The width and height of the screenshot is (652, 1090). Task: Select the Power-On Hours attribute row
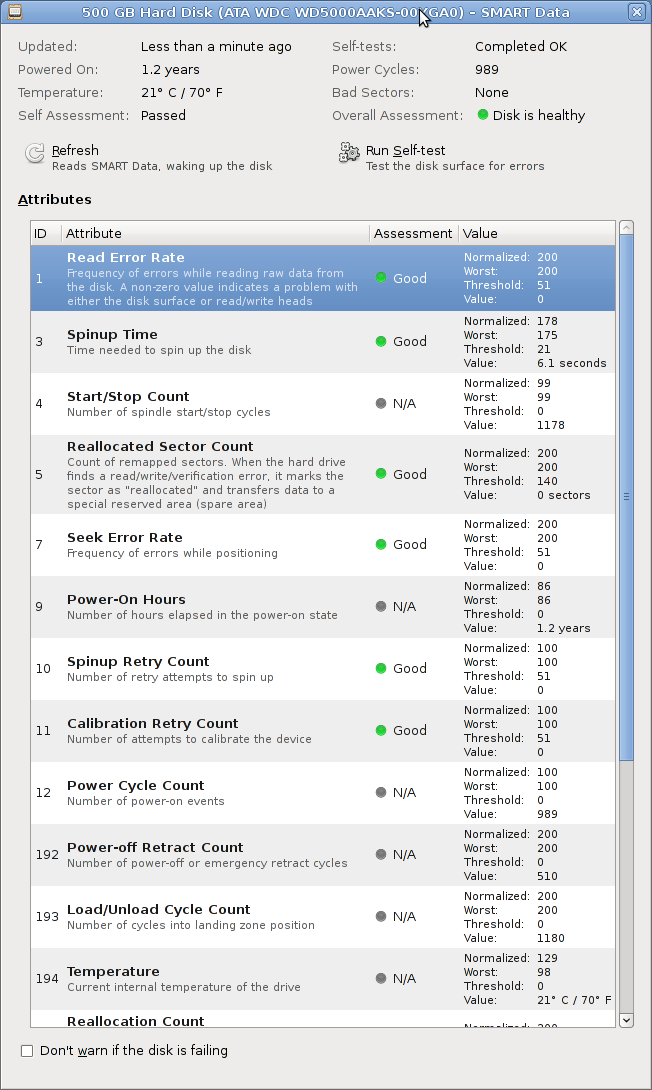point(323,607)
